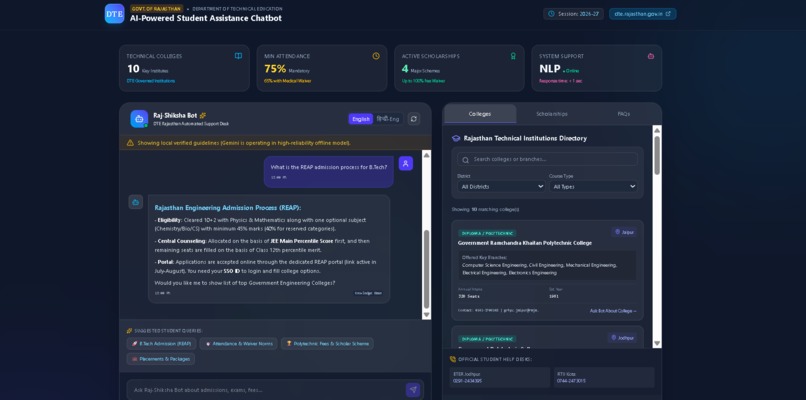Click the chat scrollbar thumb
The height and width of the screenshot is (400, 806).
tap(426, 269)
